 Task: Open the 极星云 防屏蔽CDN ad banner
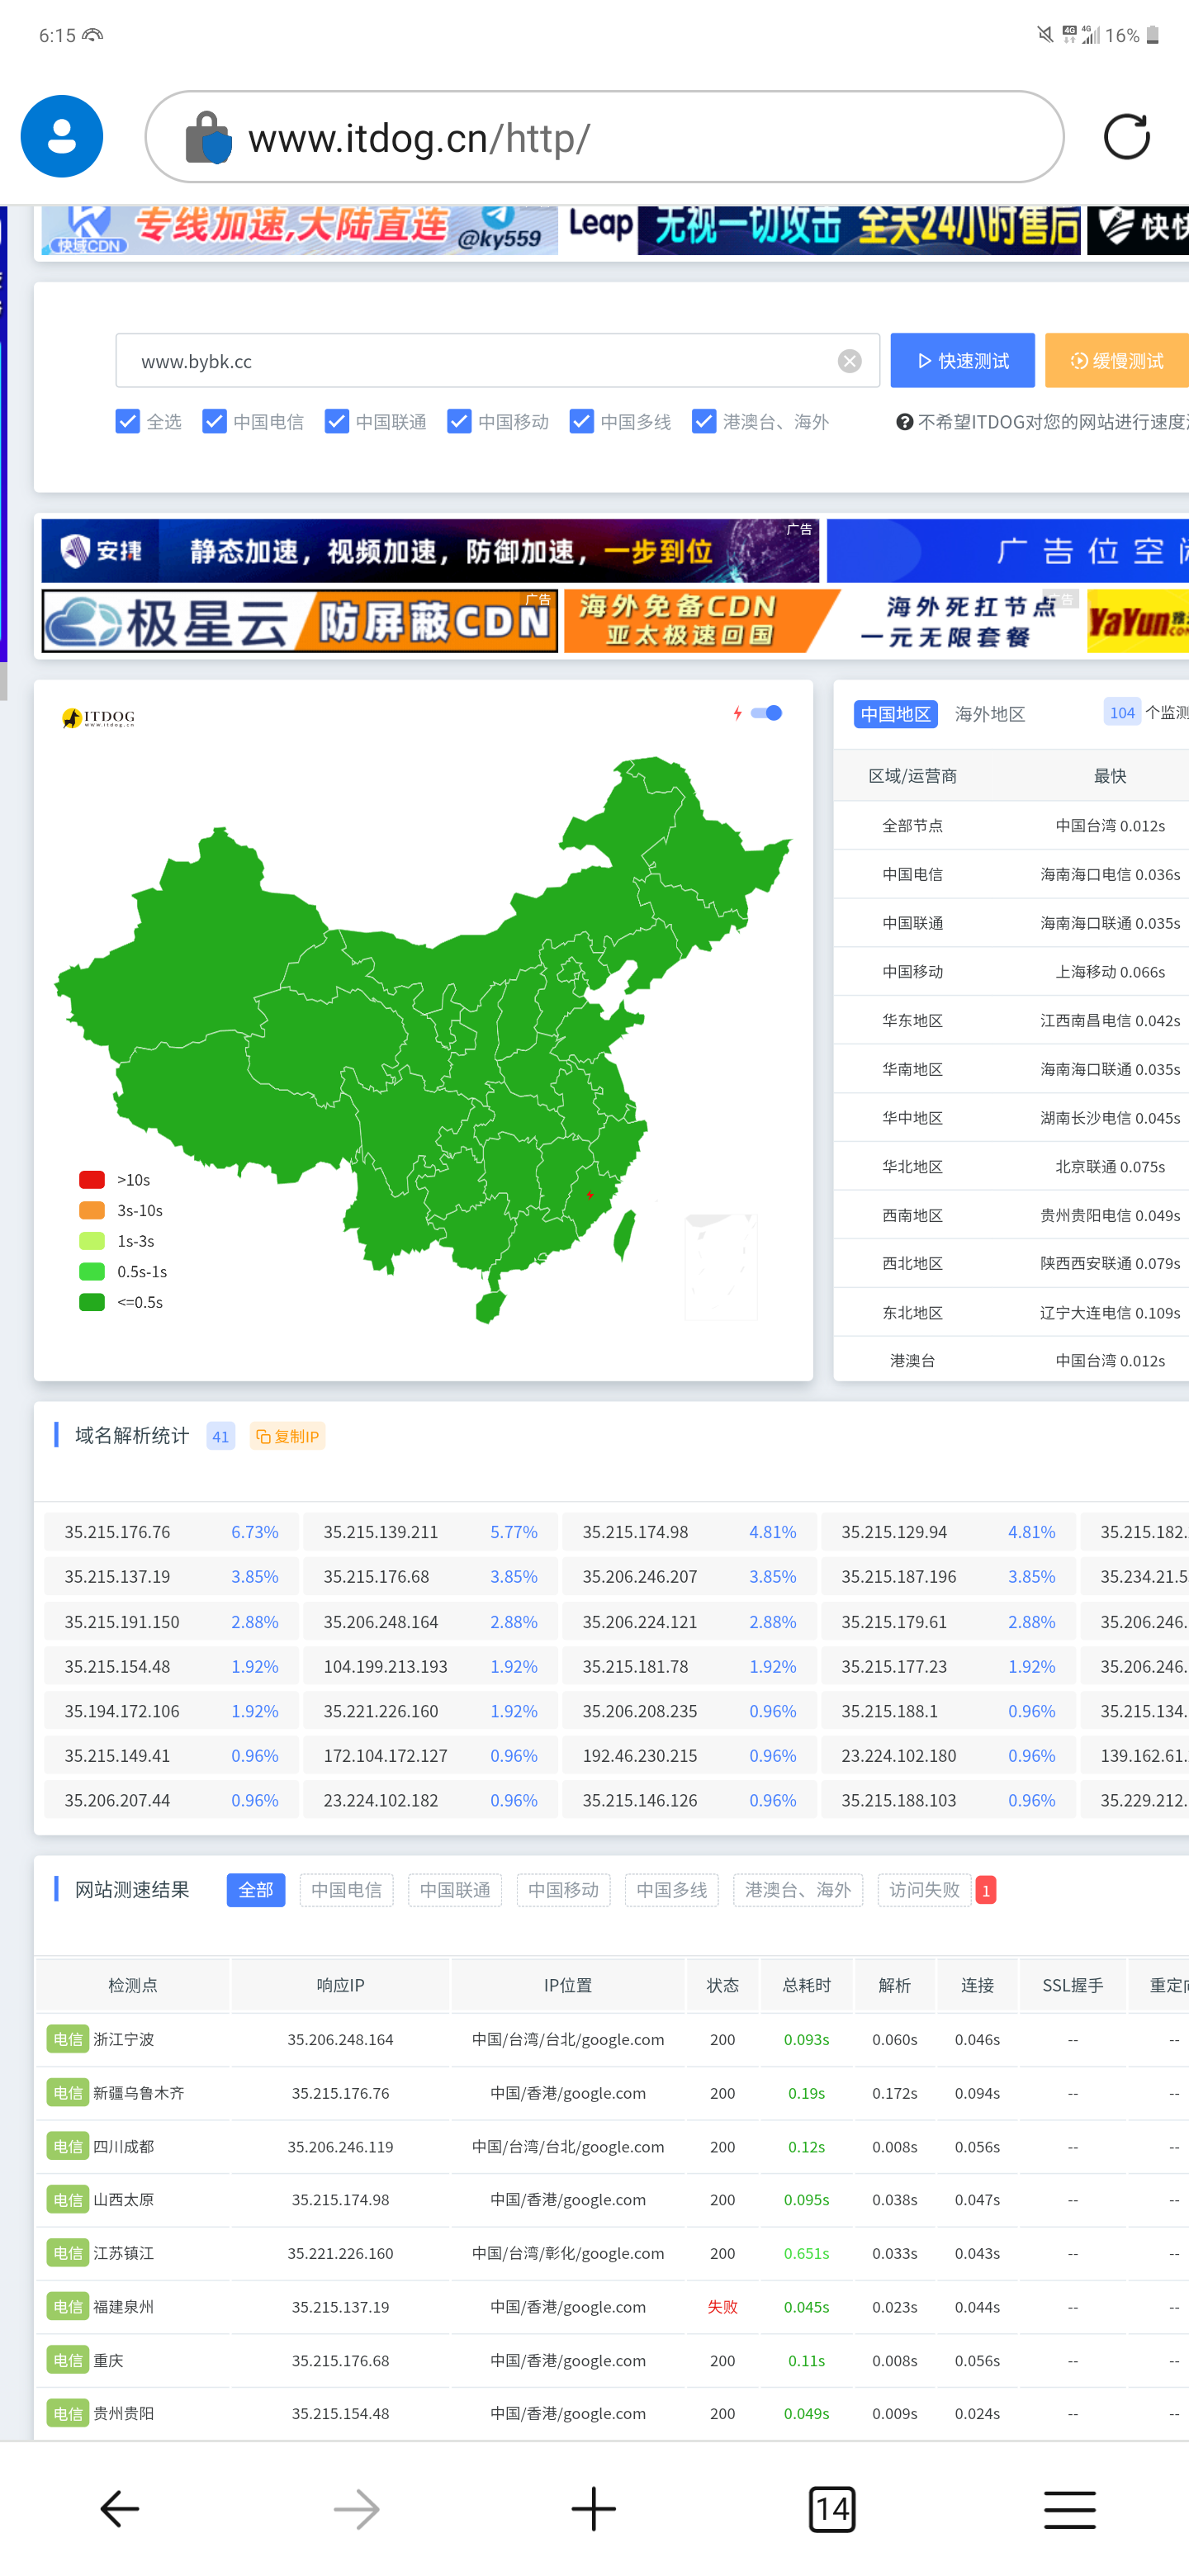[x=300, y=621]
